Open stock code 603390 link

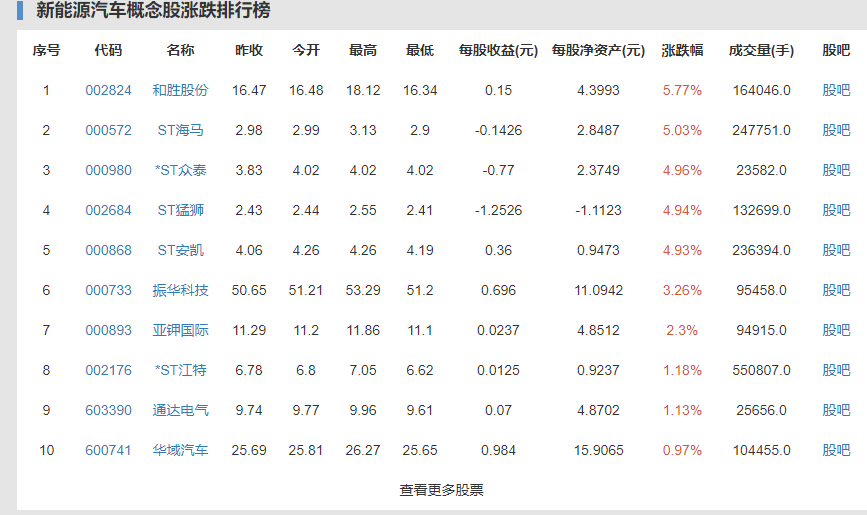[x=108, y=410]
